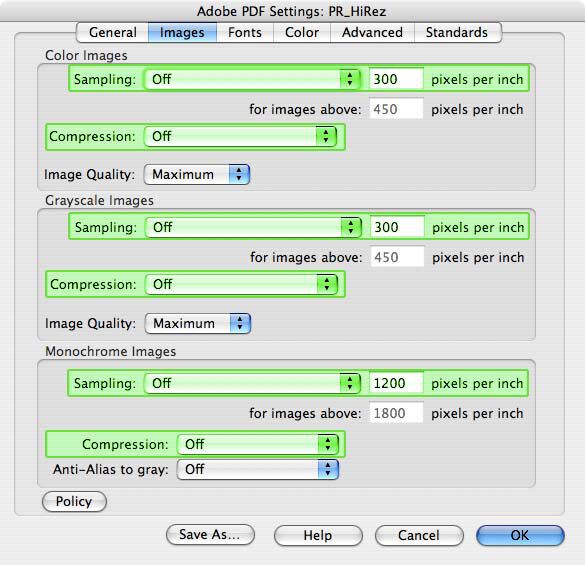Image resolution: width=585 pixels, height=565 pixels.
Task: Switch to the Advanced tab
Action: (372, 32)
